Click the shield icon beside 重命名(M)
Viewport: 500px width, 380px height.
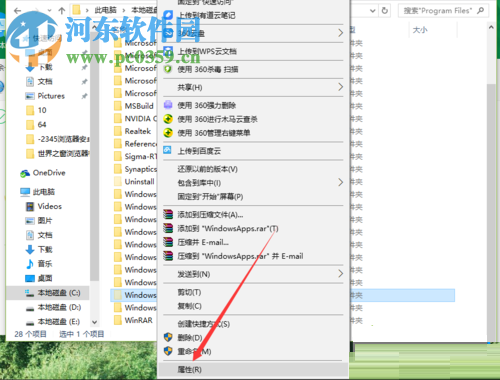point(168,351)
